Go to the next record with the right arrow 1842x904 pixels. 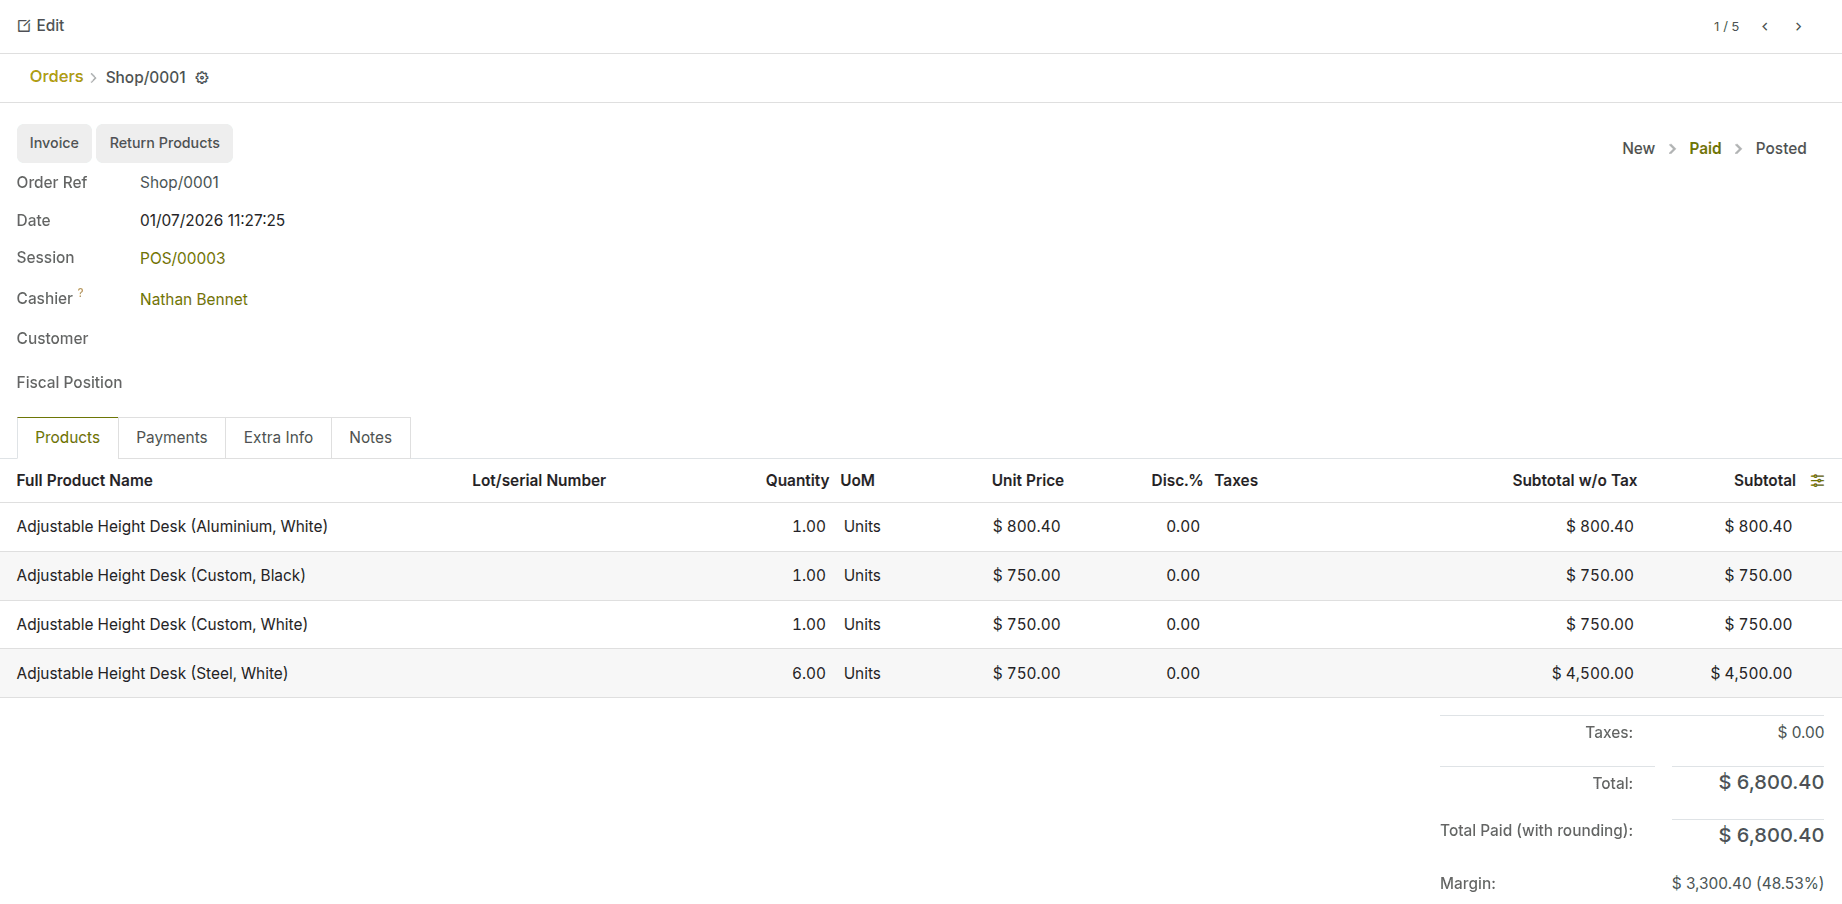pyautogui.click(x=1798, y=26)
